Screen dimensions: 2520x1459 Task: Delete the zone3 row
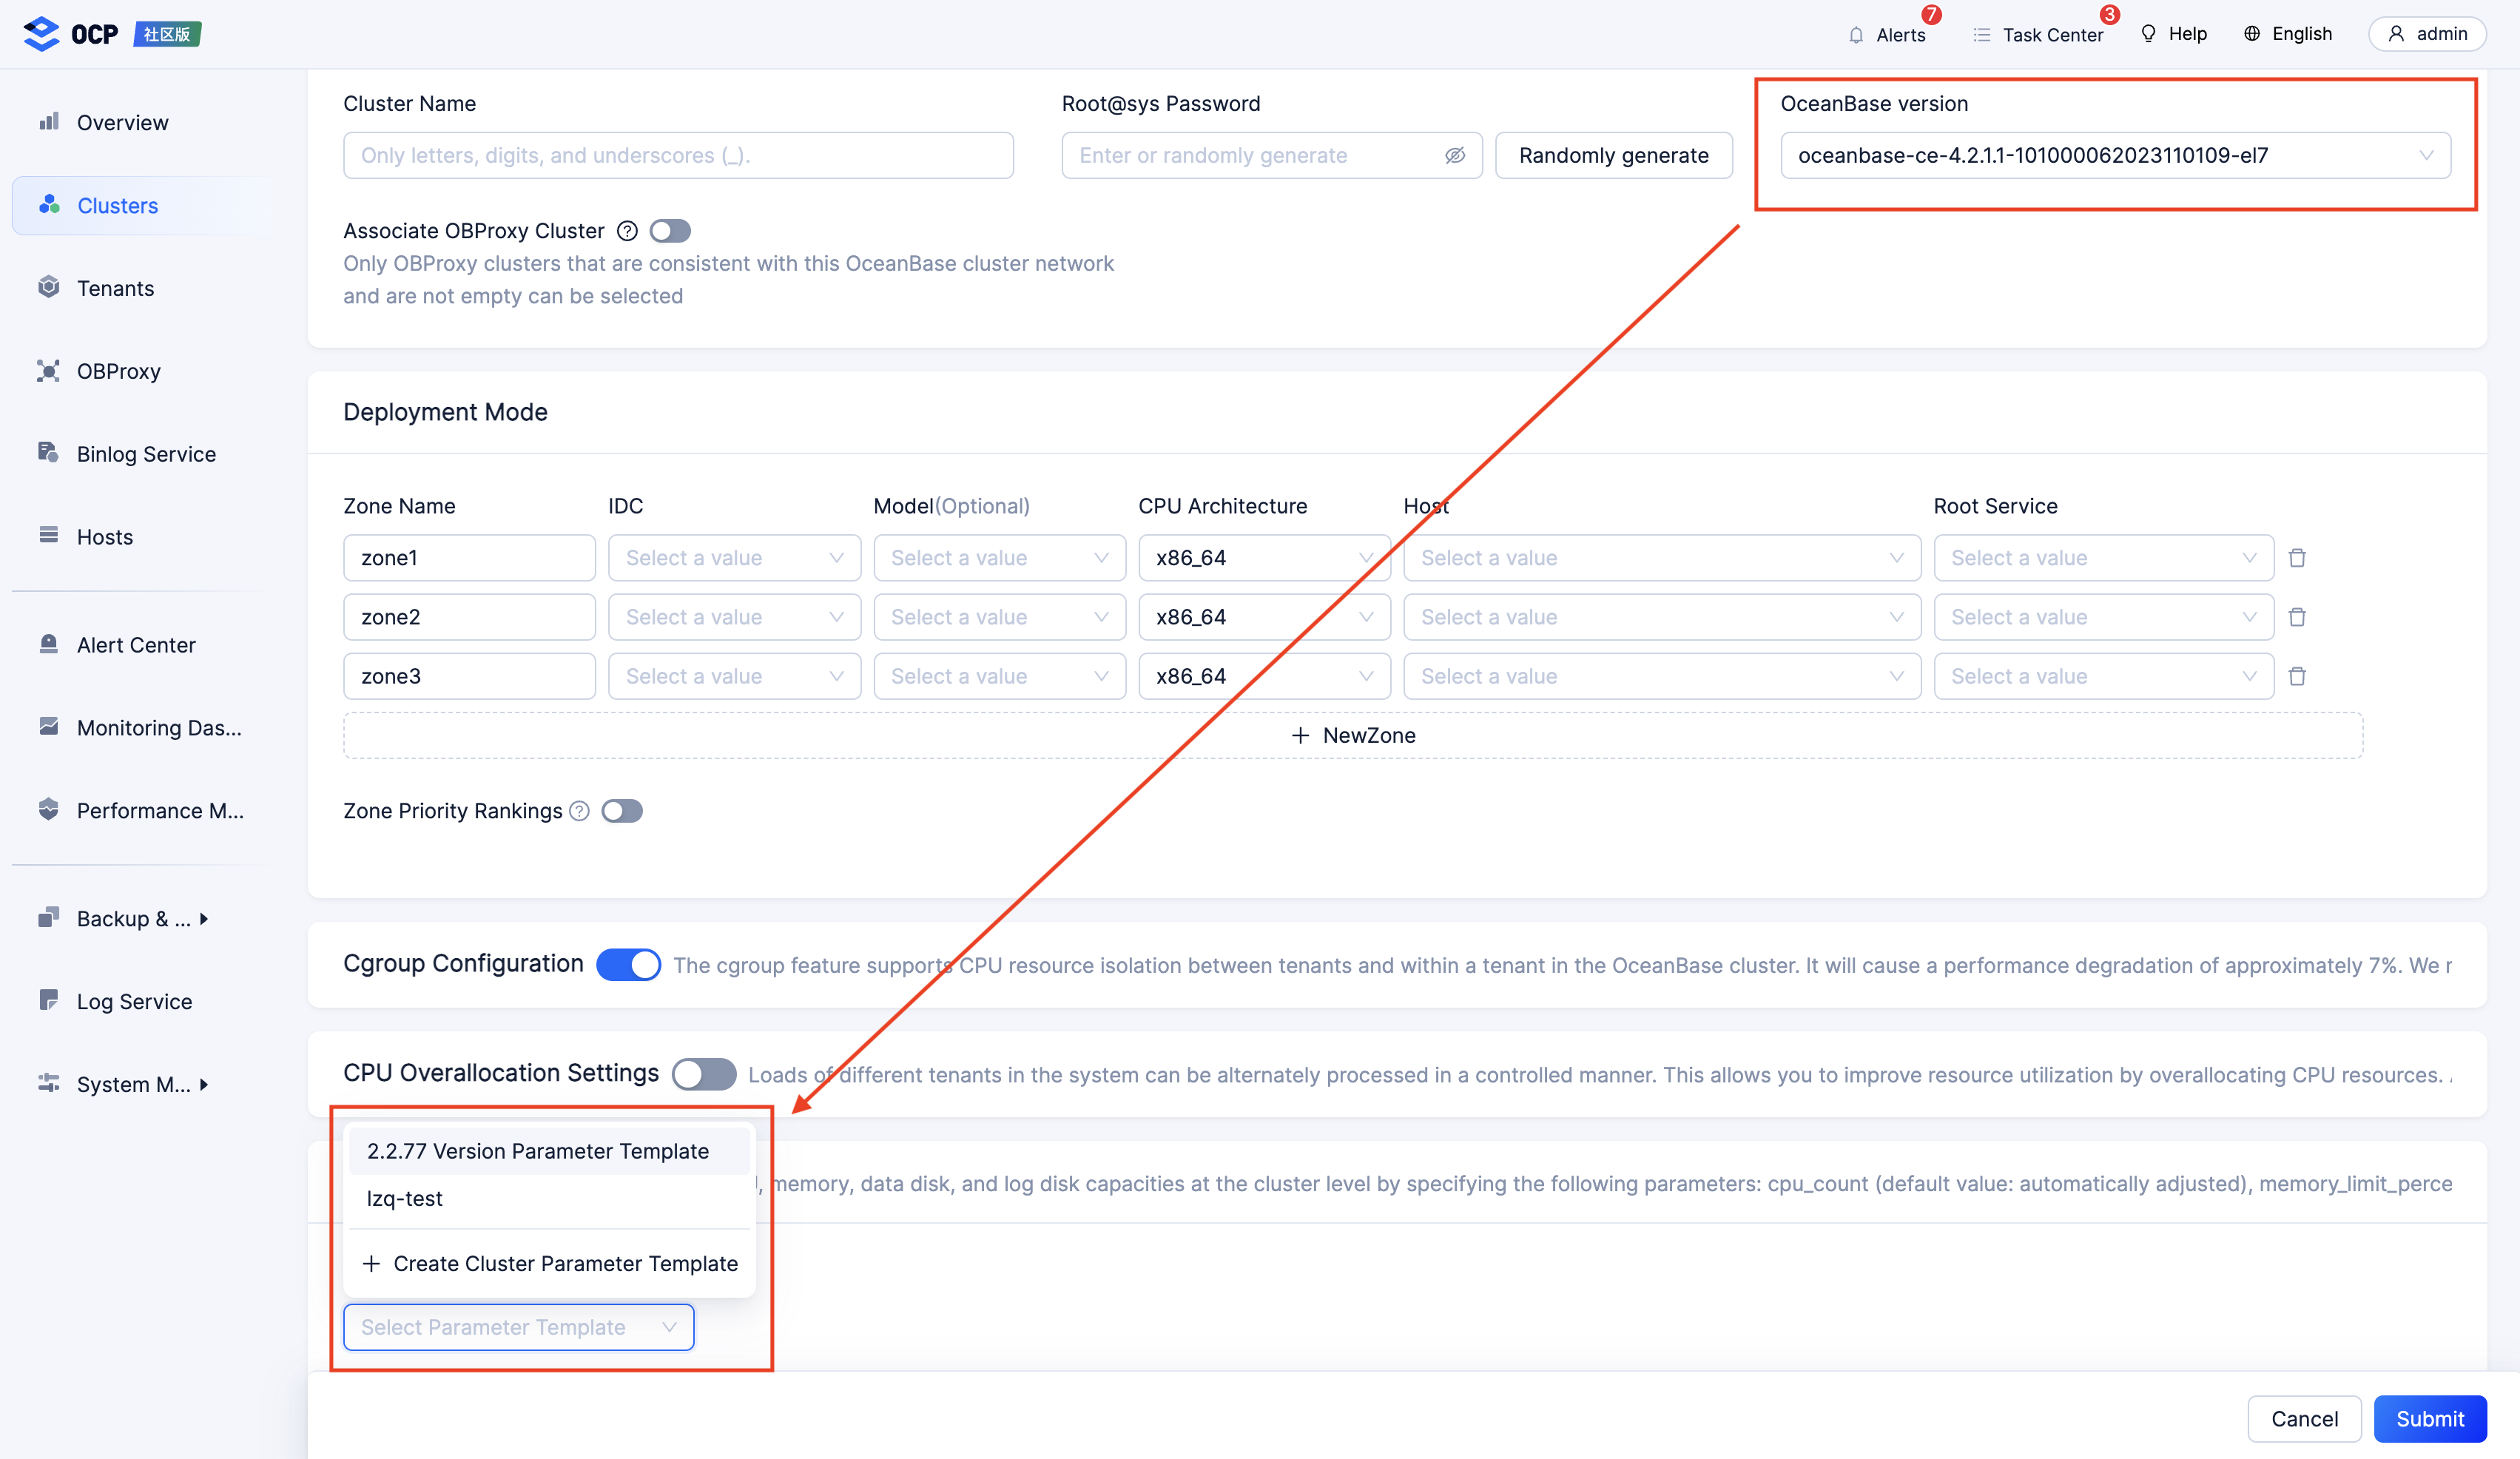coord(2297,676)
